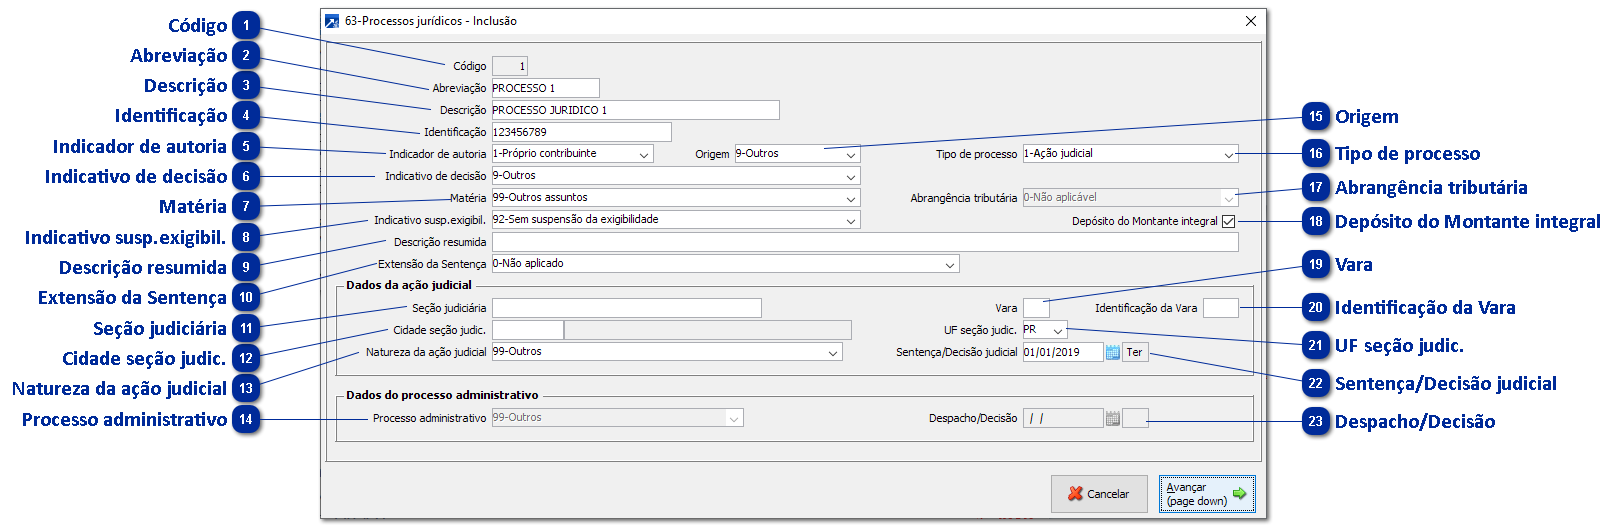Viewport: 1617px width, 530px height.
Task: Open the Indicativo de decisão dropdown
Action: [851, 176]
